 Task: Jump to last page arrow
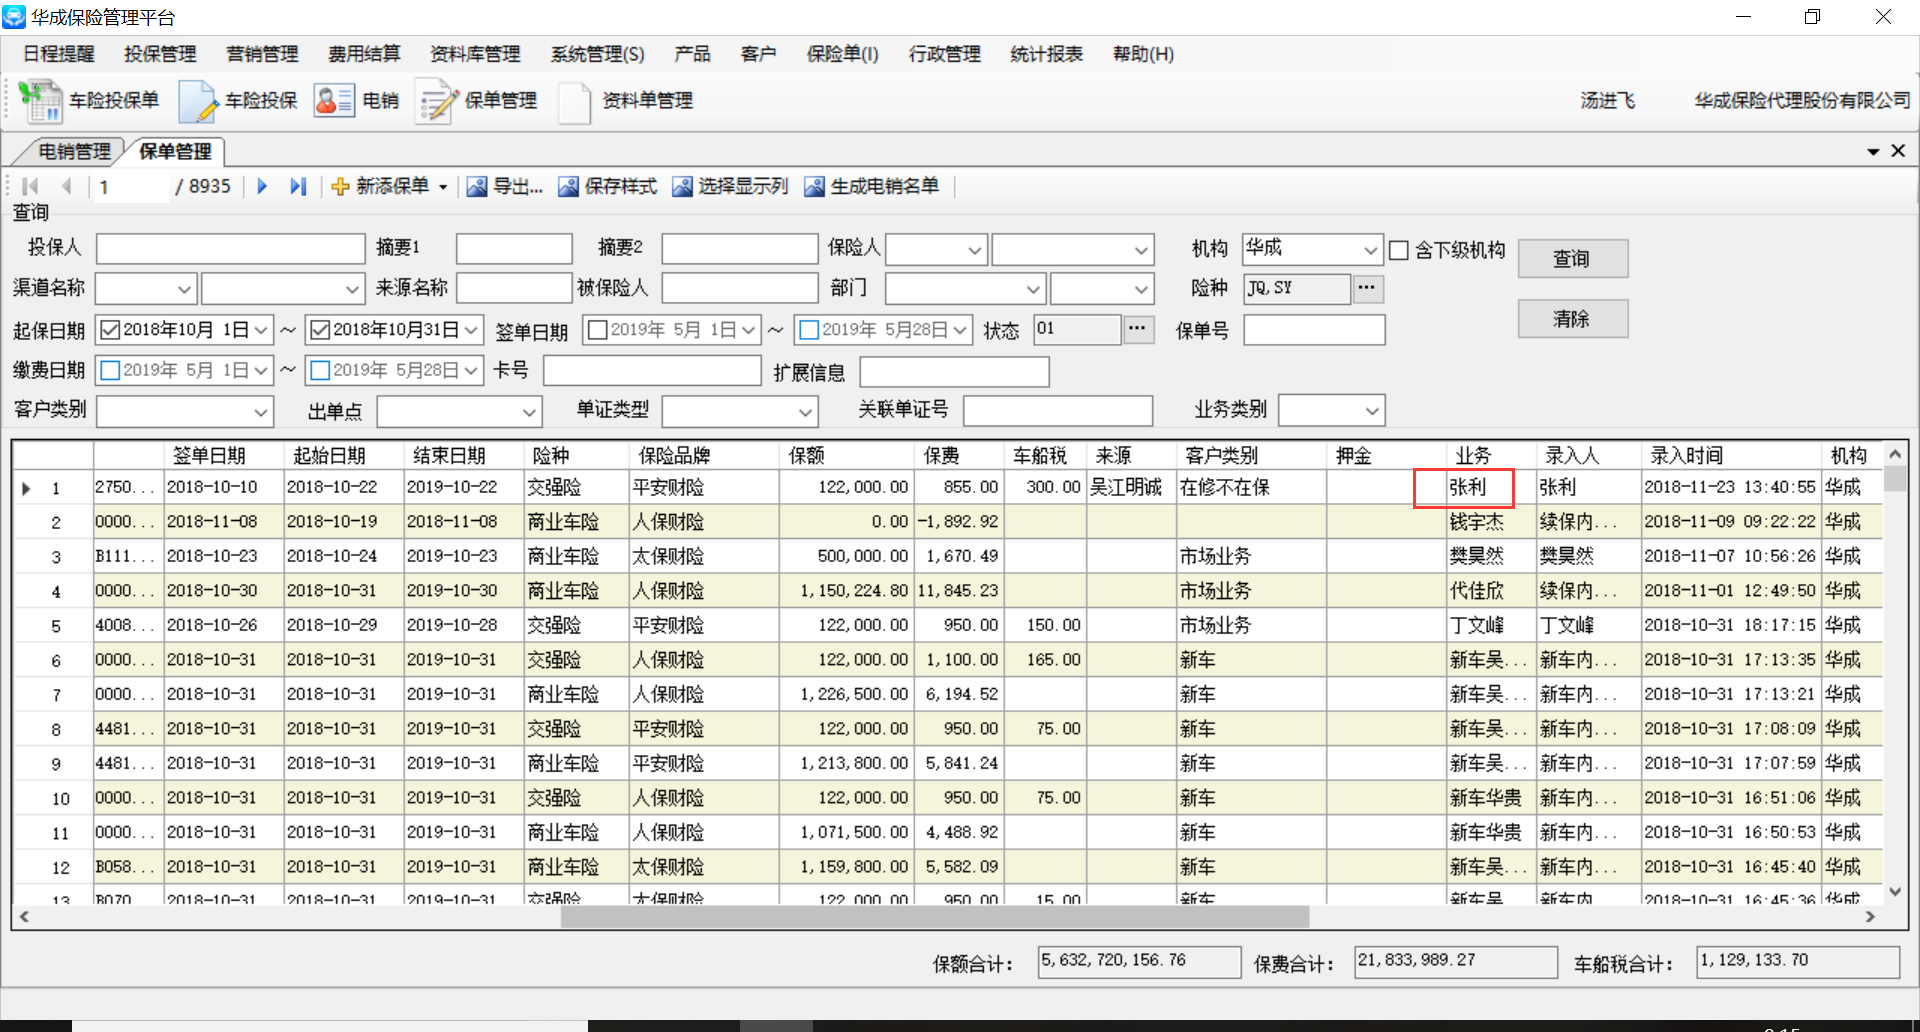[x=297, y=186]
